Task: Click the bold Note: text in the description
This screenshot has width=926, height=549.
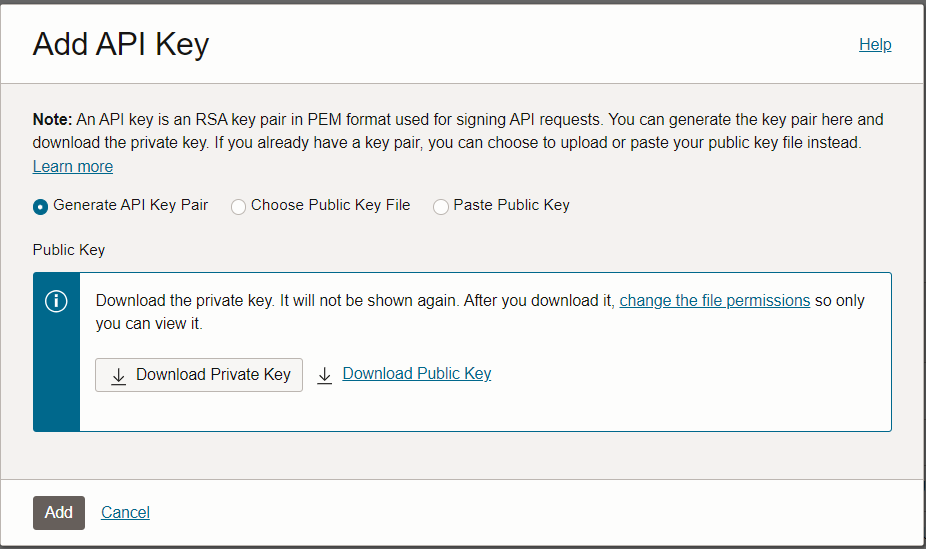Action: coord(53,120)
